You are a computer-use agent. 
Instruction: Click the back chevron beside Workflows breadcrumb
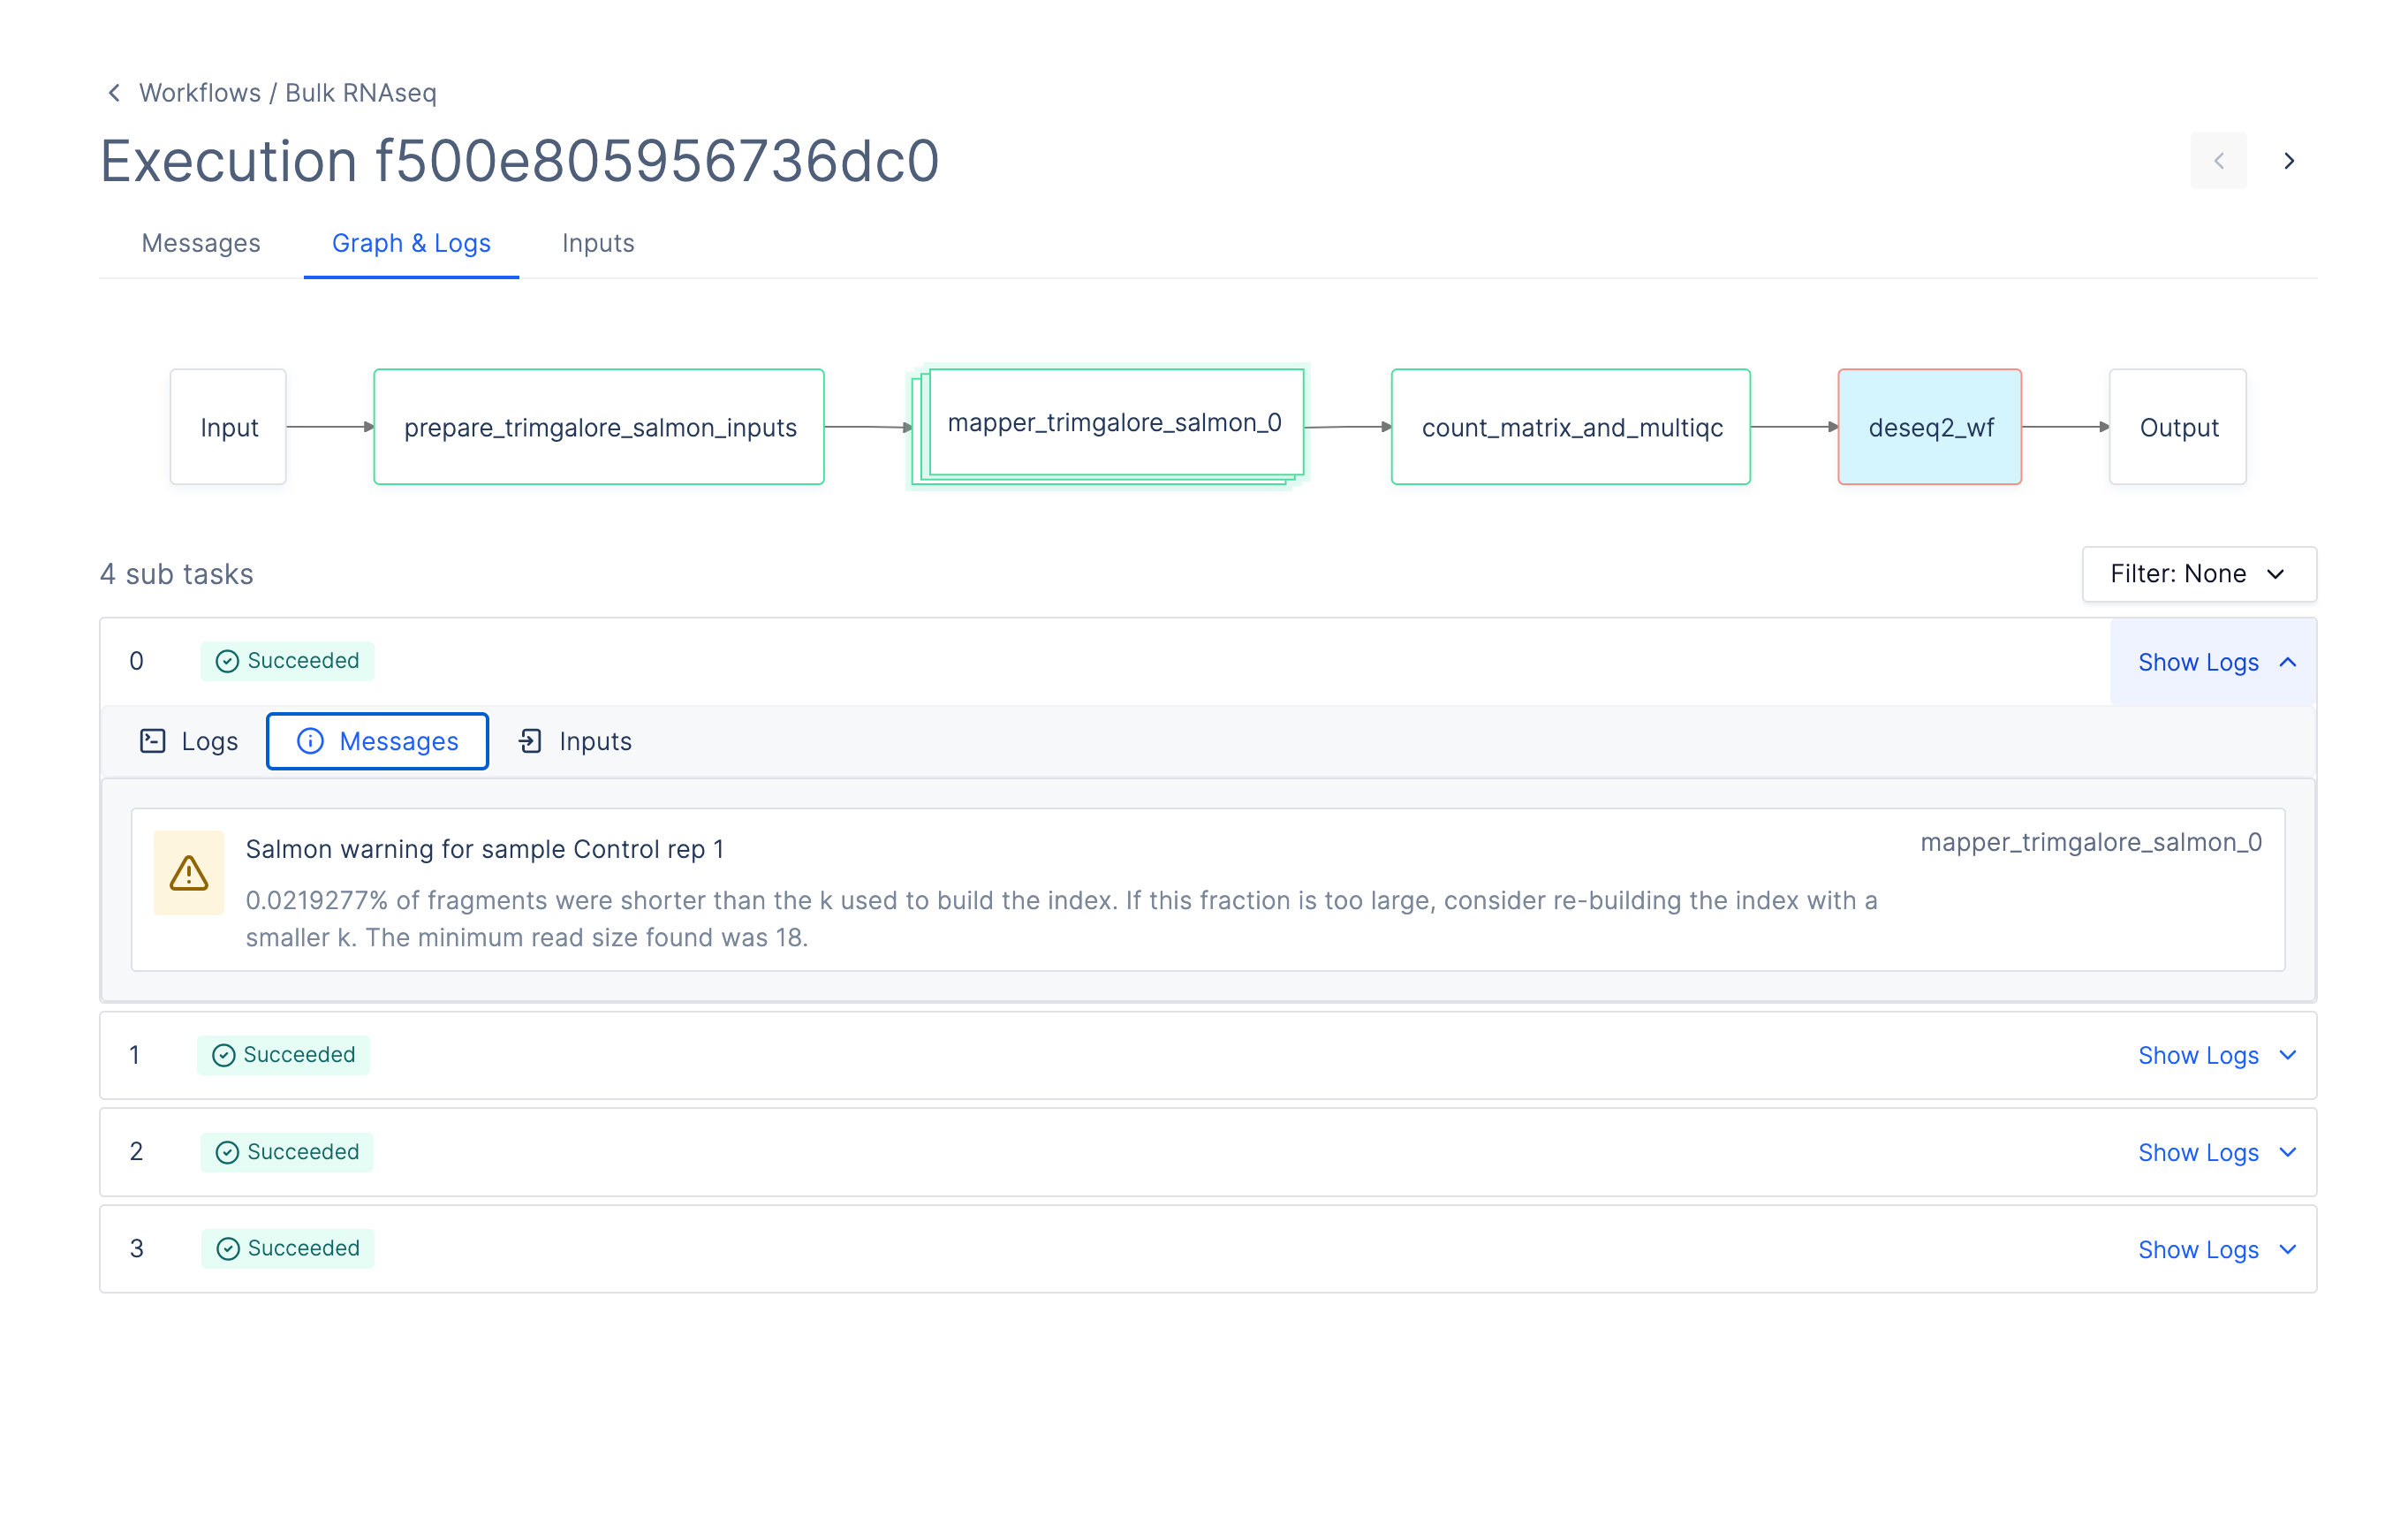113,92
